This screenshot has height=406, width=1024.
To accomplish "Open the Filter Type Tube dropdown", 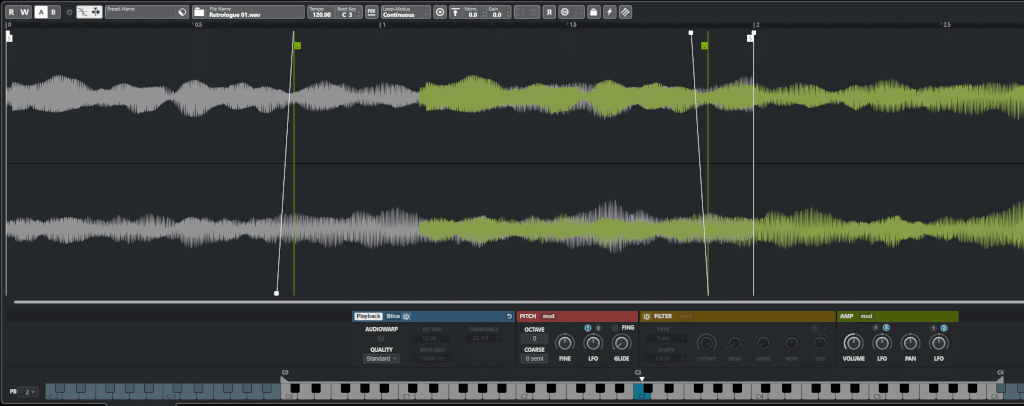I will coord(667,338).
